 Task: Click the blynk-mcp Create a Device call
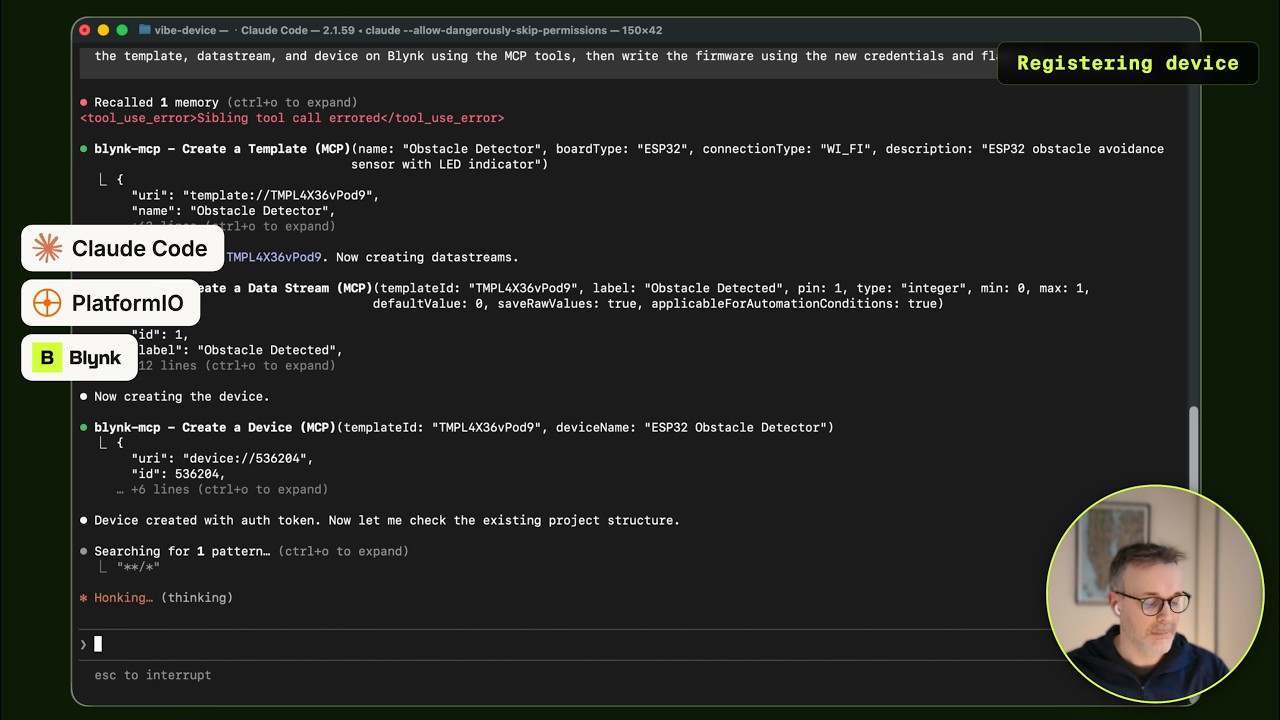click(464, 428)
